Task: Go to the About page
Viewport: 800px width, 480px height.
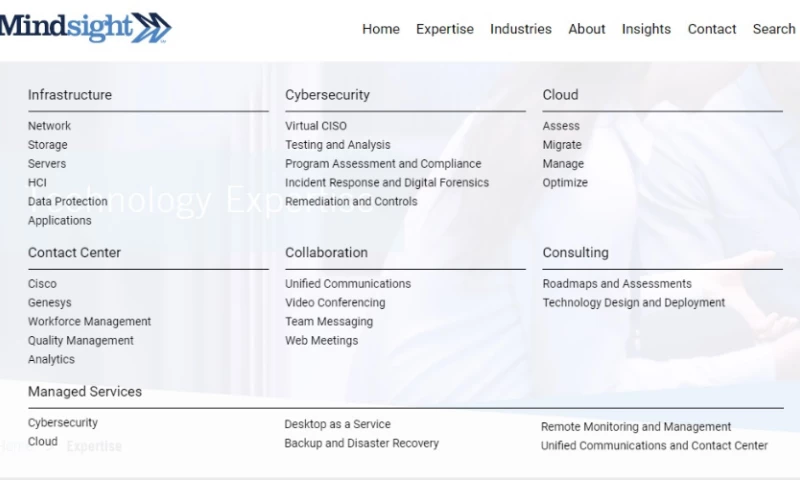Action: (587, 29)
